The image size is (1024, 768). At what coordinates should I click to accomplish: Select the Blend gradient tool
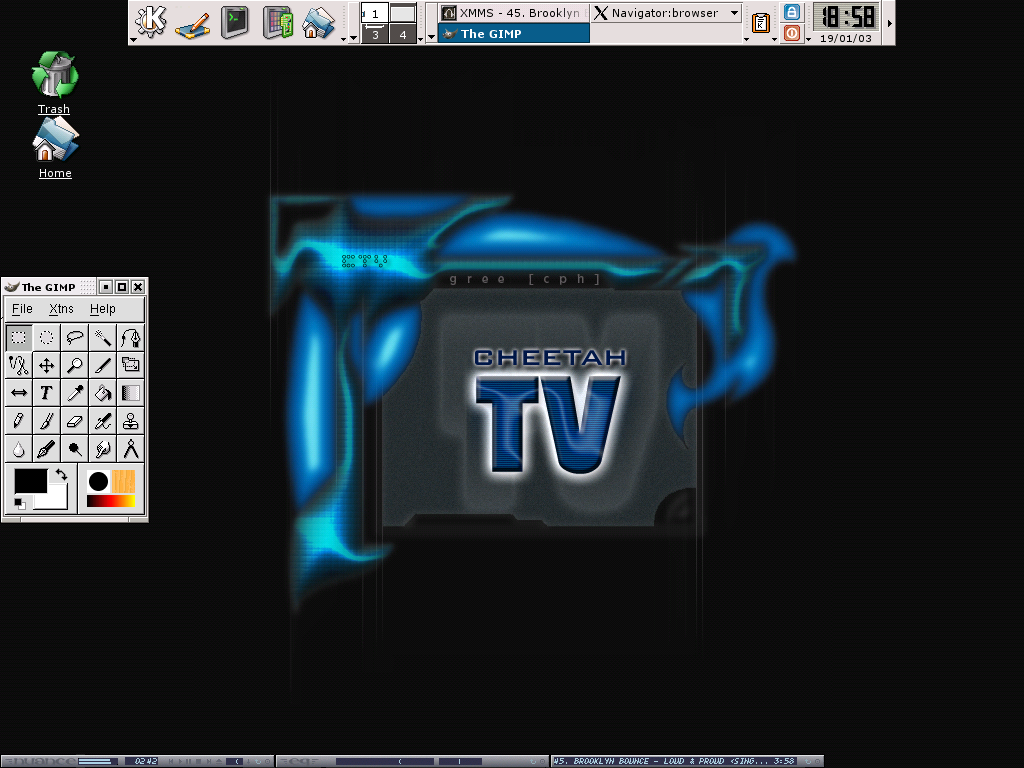(x=131, y=393)
